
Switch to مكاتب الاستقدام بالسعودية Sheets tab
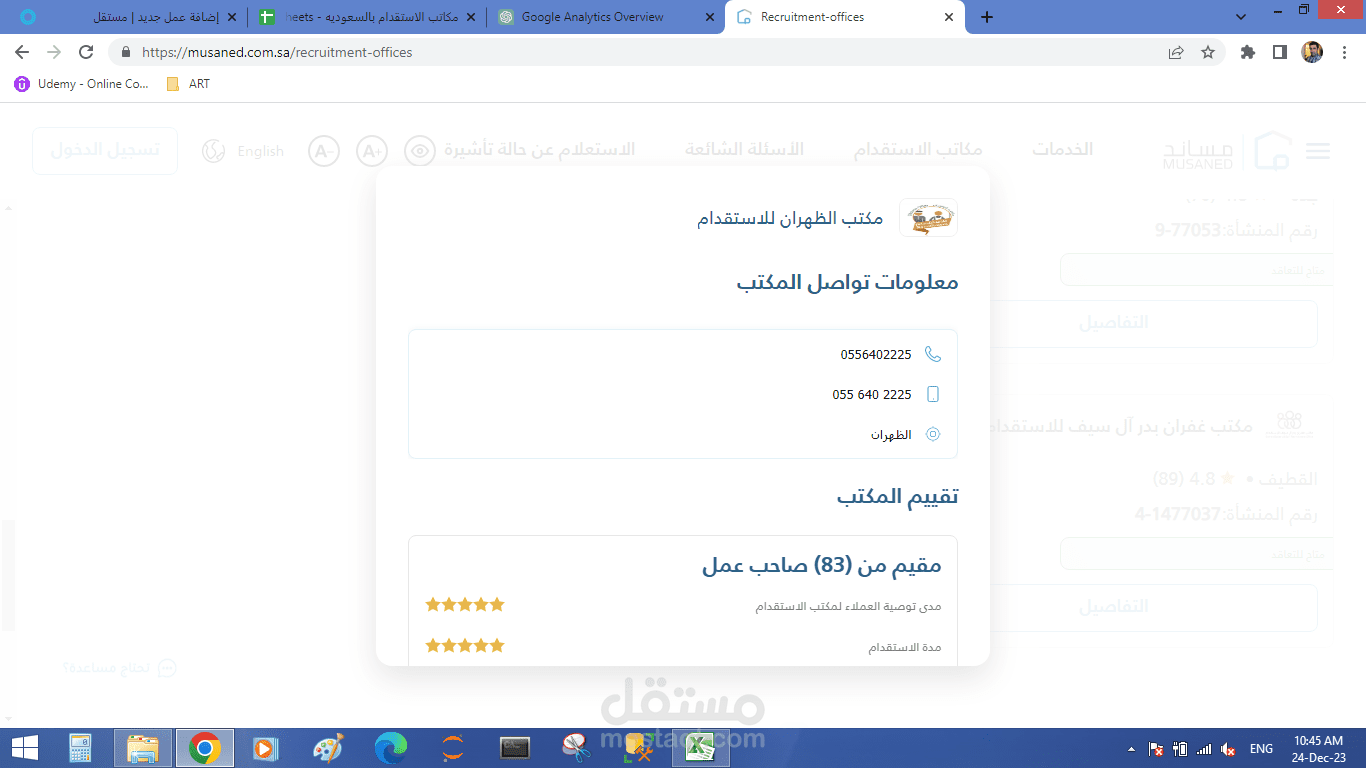click(x=367, y=17)
